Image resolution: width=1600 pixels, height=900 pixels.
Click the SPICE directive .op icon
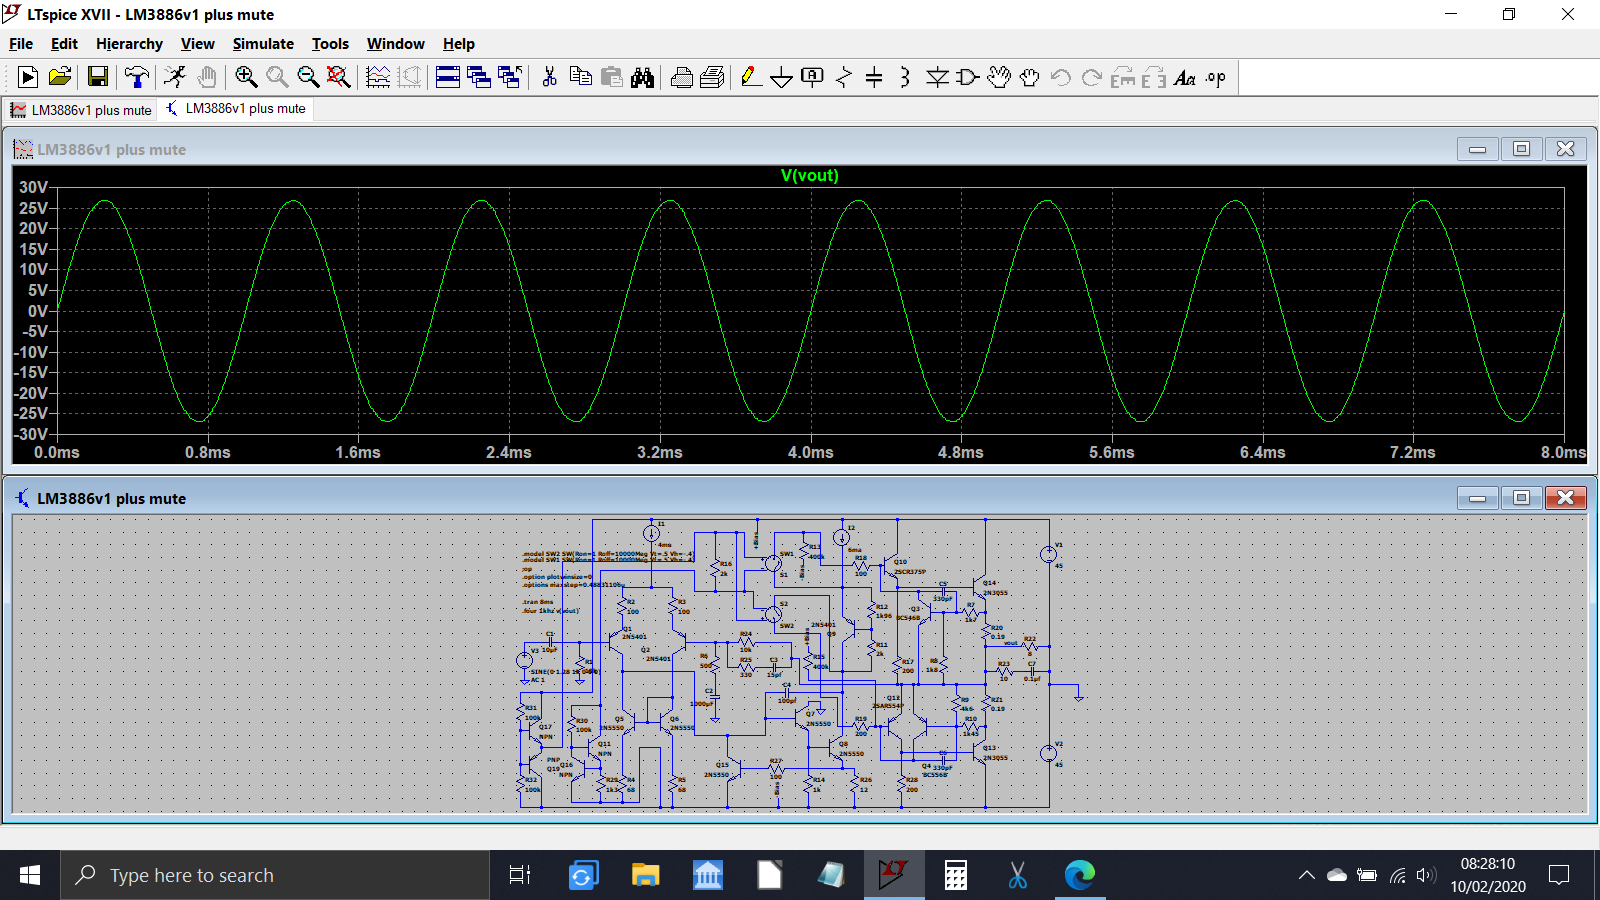1216,77
